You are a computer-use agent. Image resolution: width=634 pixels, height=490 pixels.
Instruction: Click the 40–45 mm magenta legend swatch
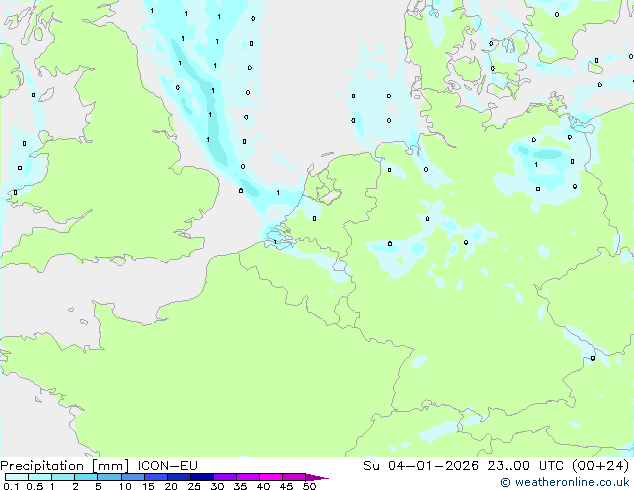(x=271, y=477)
